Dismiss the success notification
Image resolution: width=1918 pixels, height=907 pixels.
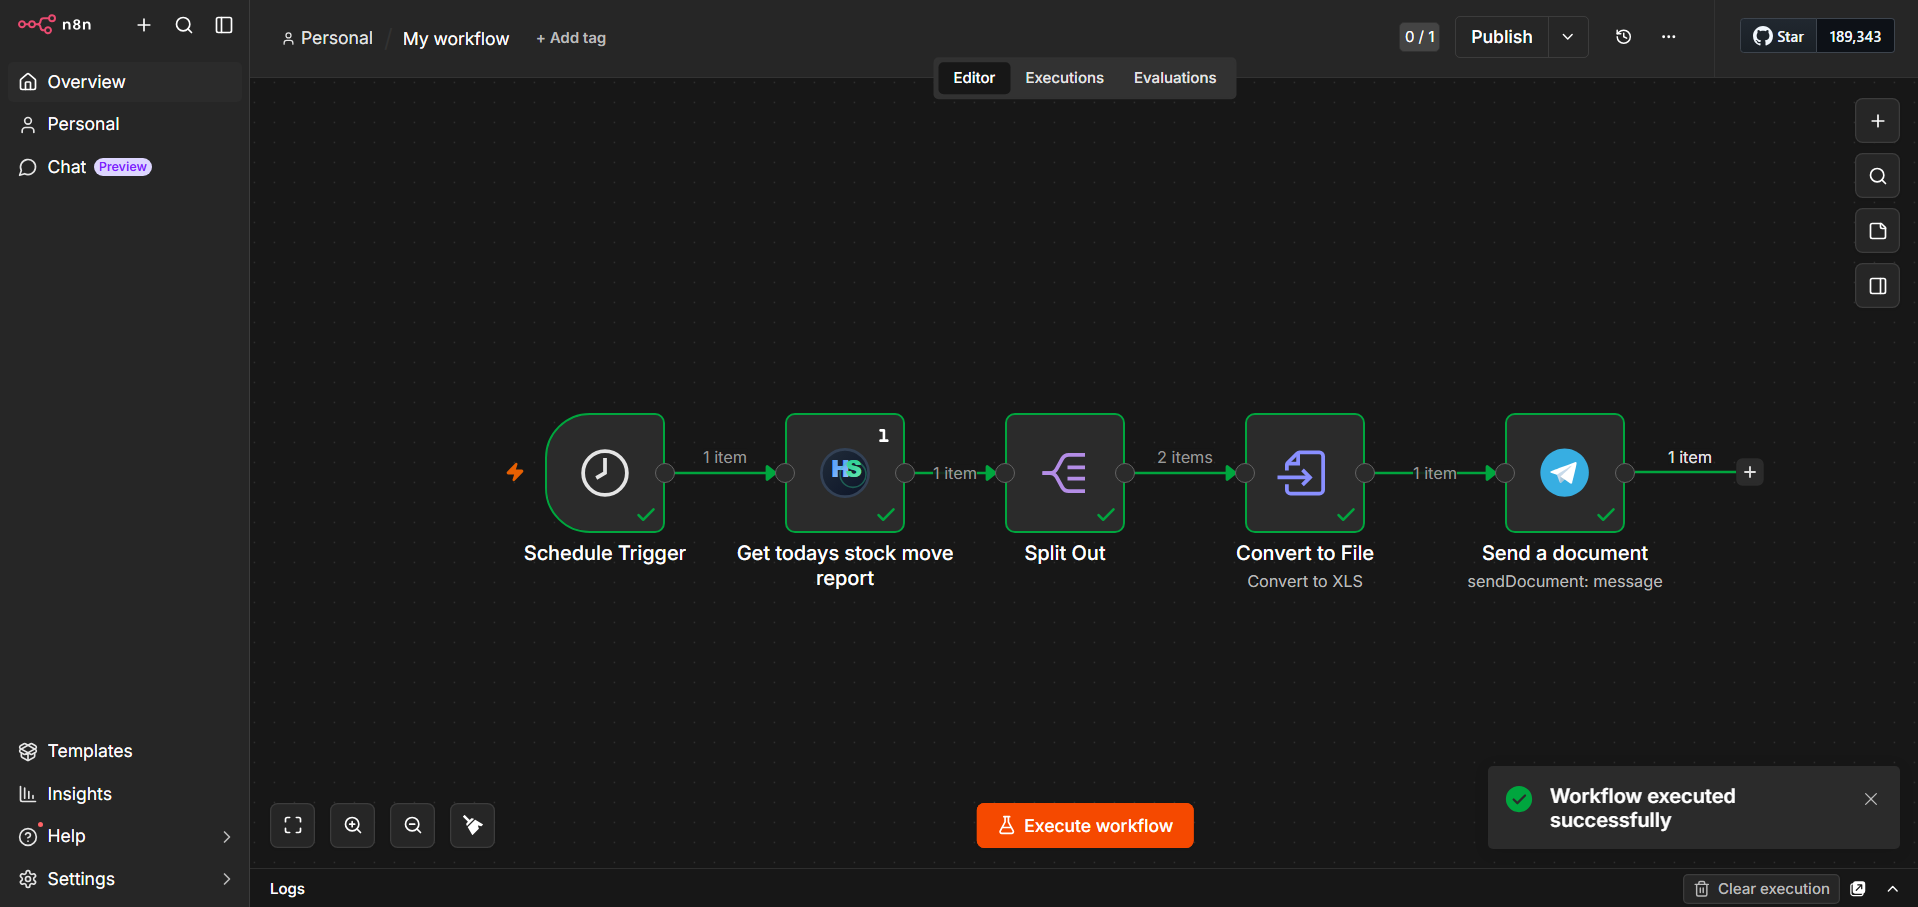1871,798
